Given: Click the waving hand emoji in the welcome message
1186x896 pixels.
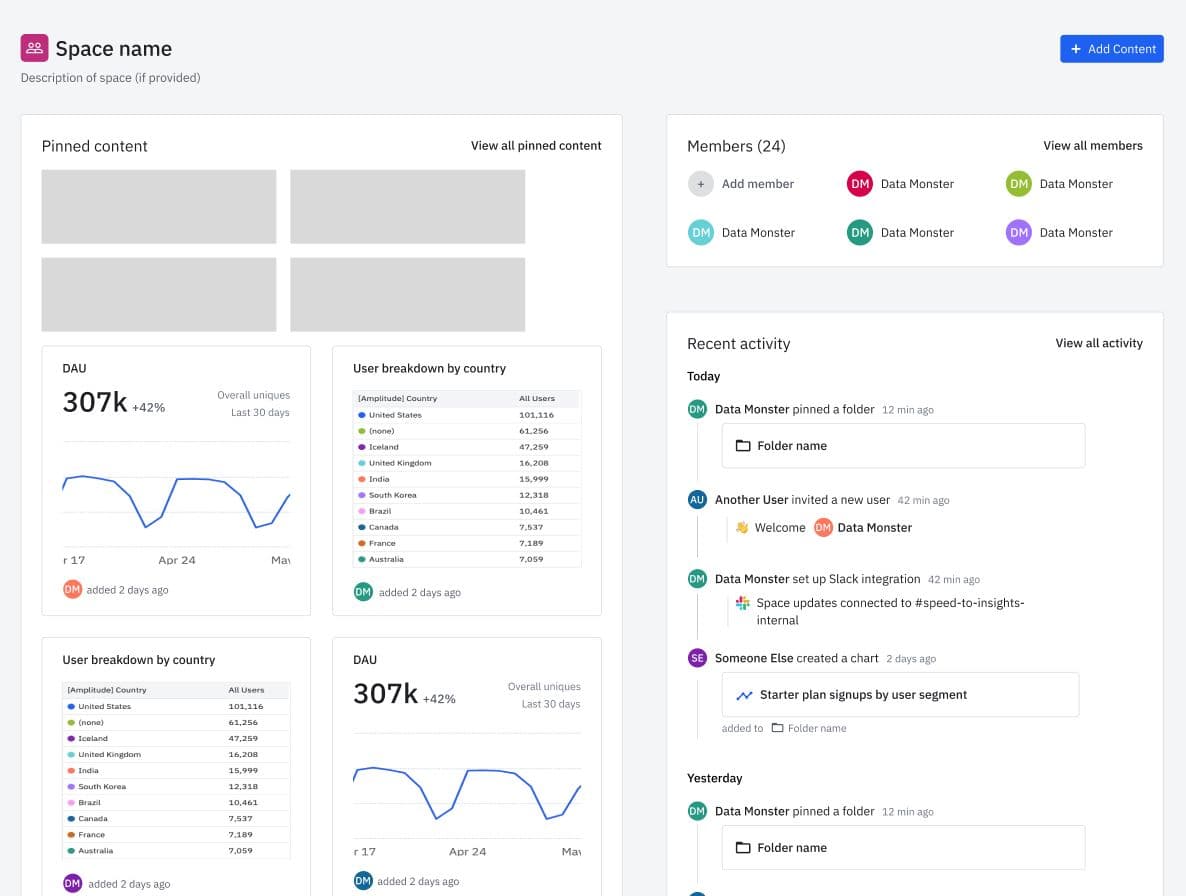Looking at the screenshot, I should tap(742, 527).
